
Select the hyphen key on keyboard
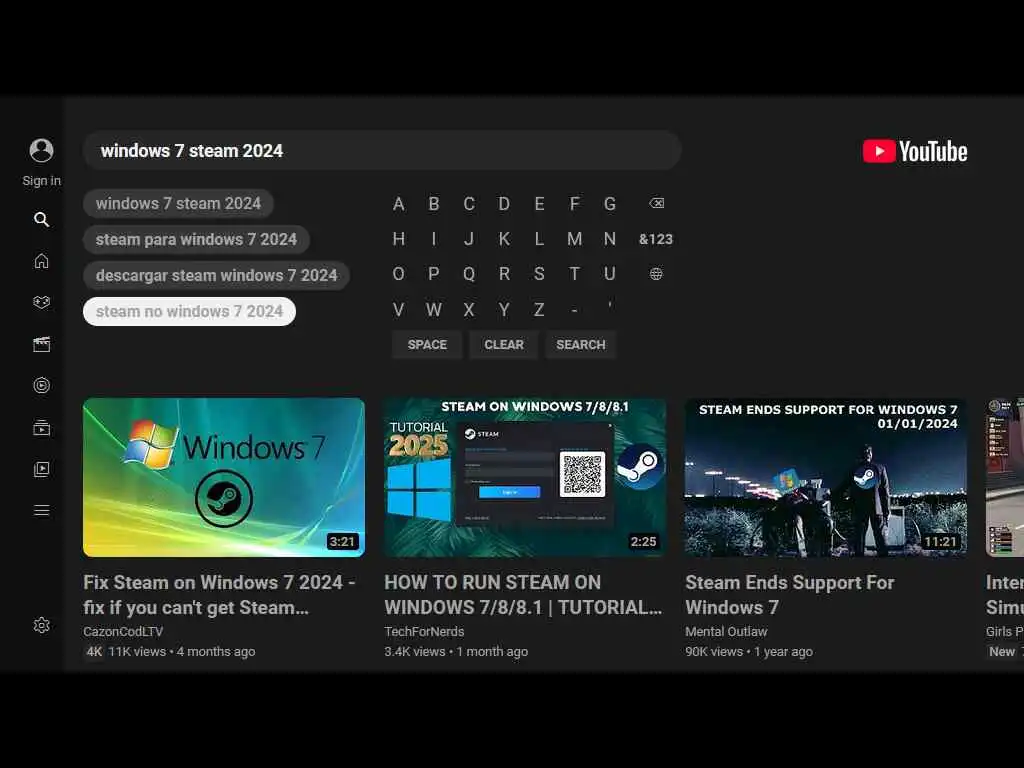[x=574, y=310]
